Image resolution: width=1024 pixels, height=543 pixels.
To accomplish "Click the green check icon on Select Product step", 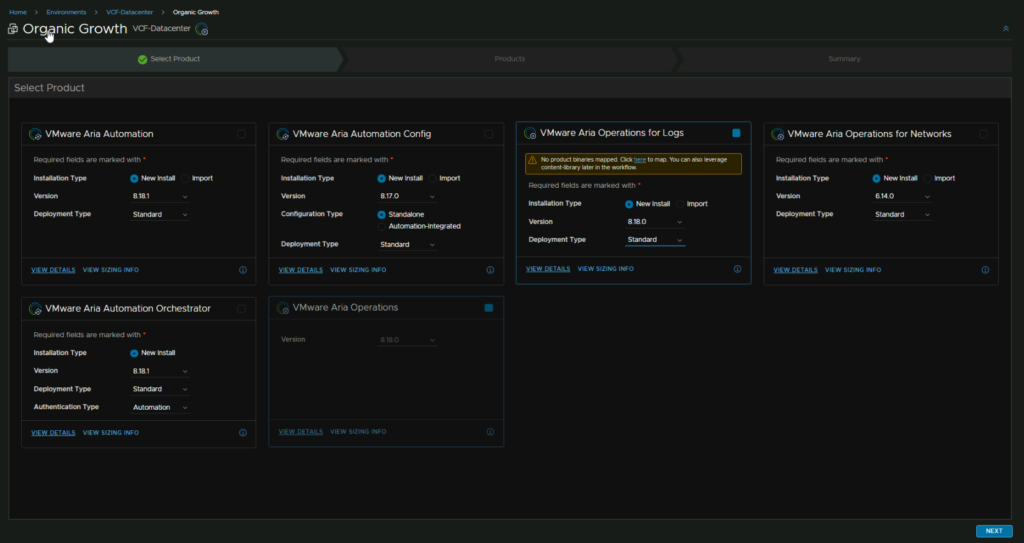I will 142,59.
